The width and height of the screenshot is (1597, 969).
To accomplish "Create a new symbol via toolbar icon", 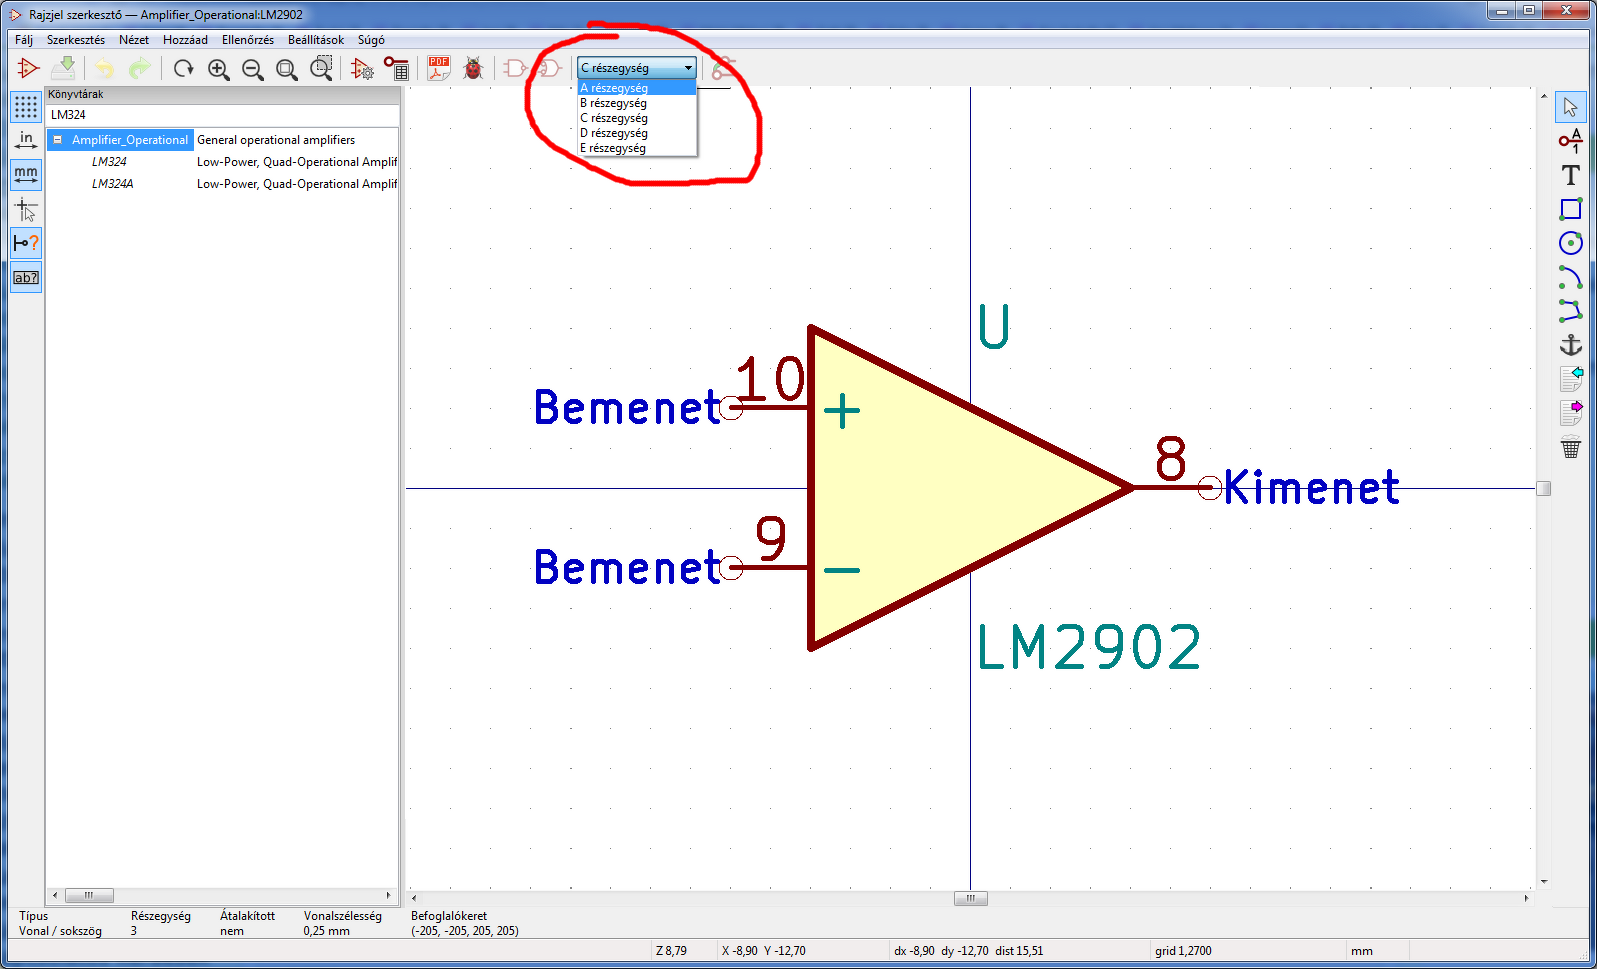I will click(28, 68).
